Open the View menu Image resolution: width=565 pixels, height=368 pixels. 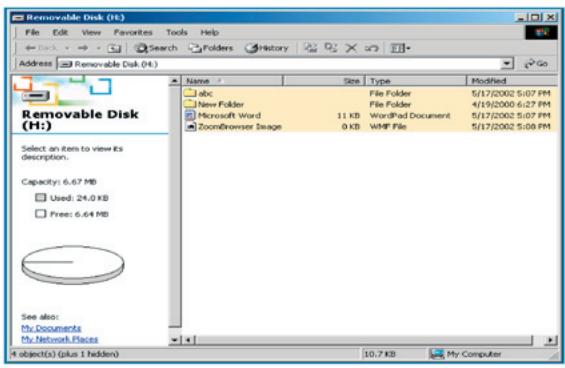point(91,32)
